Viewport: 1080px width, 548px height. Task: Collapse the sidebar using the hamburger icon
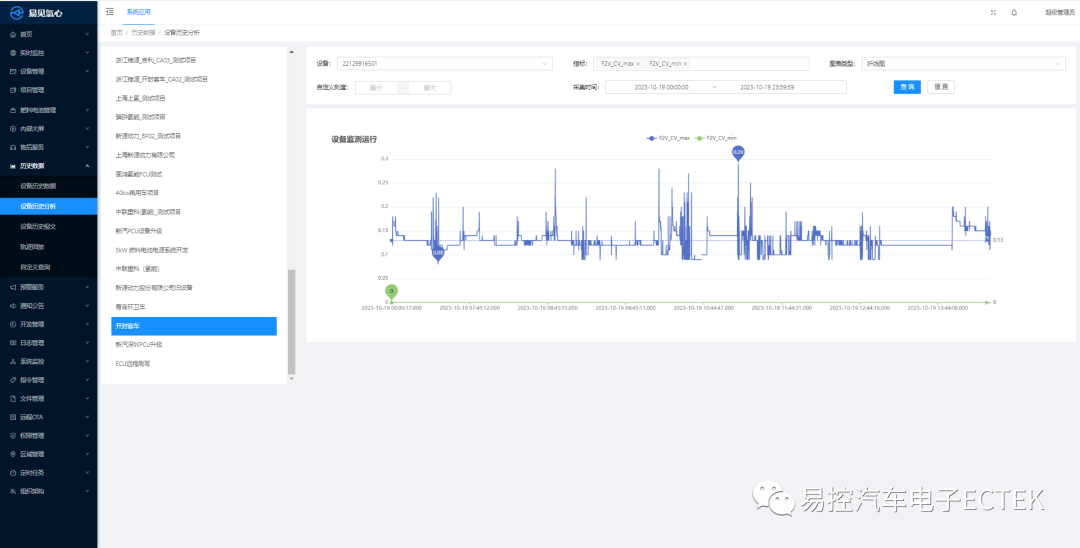pos(110,12)
